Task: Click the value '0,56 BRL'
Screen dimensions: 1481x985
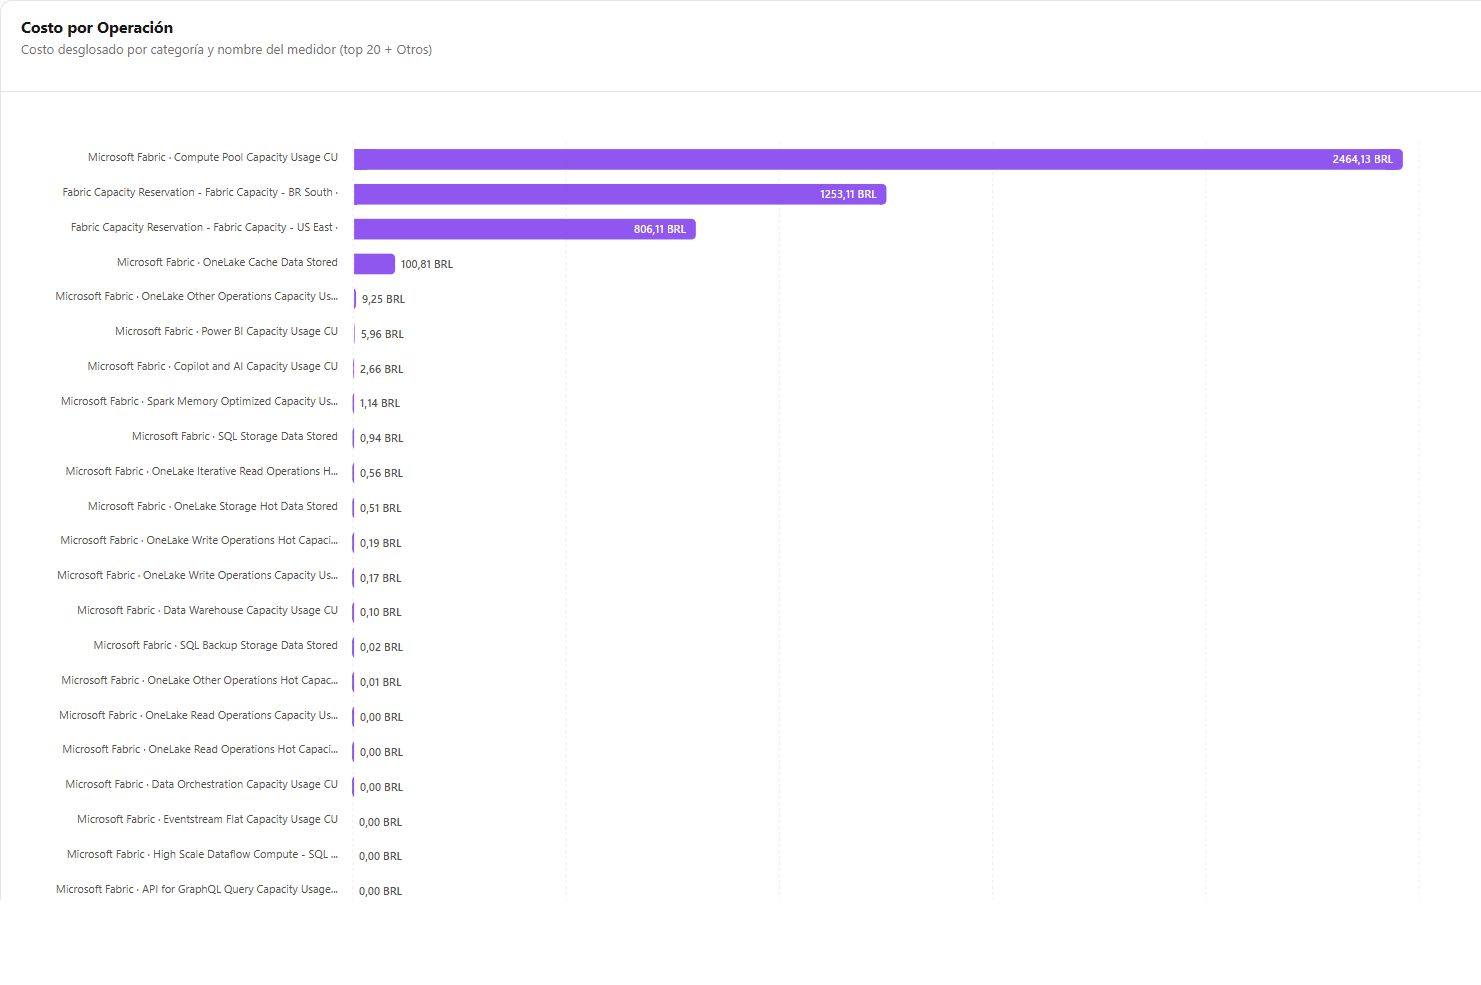Action: [x=381, y=474]
